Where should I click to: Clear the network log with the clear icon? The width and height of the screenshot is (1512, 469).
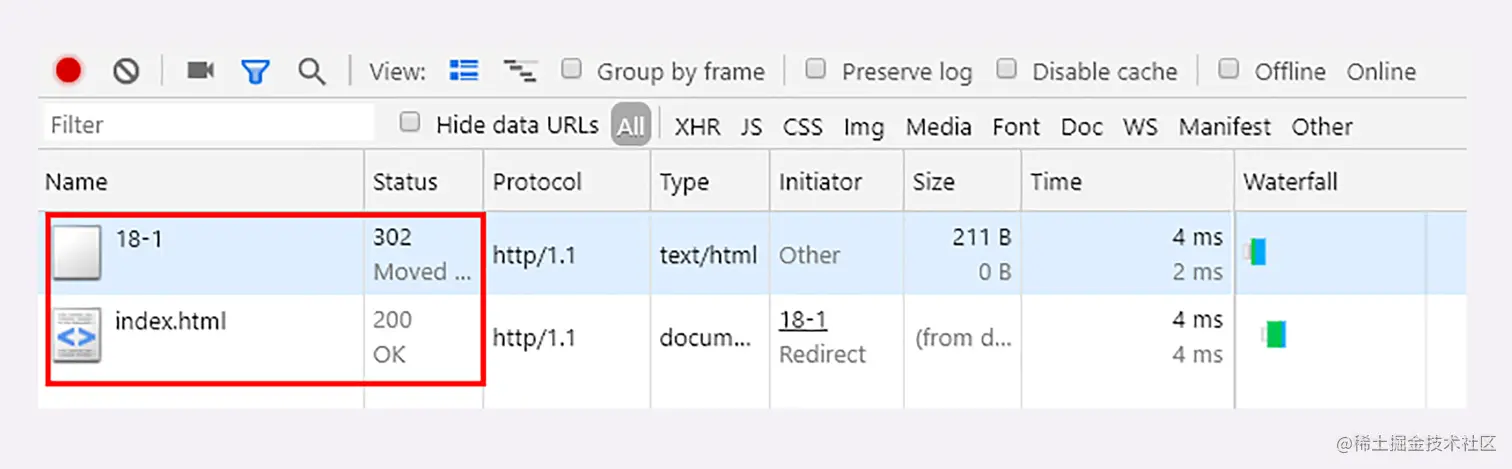point(126,71)
